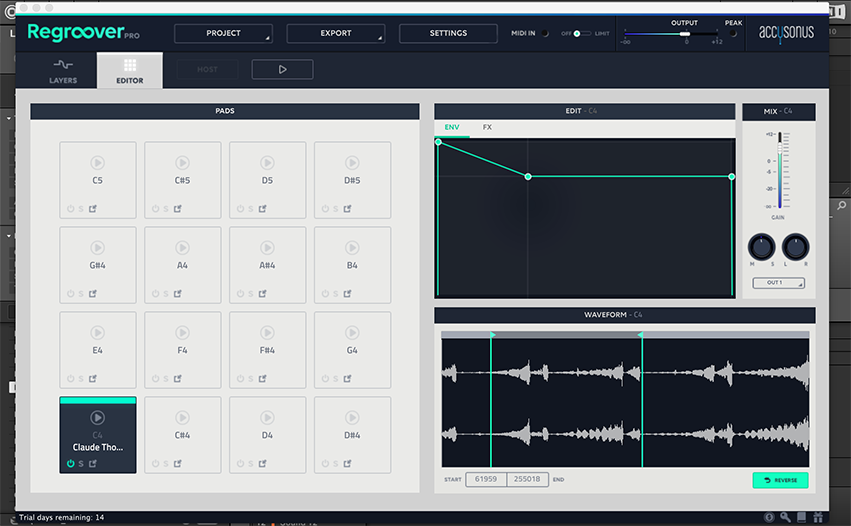851x526 pixels.
Task: Click the START sample value field
Action: click(486, 479)
